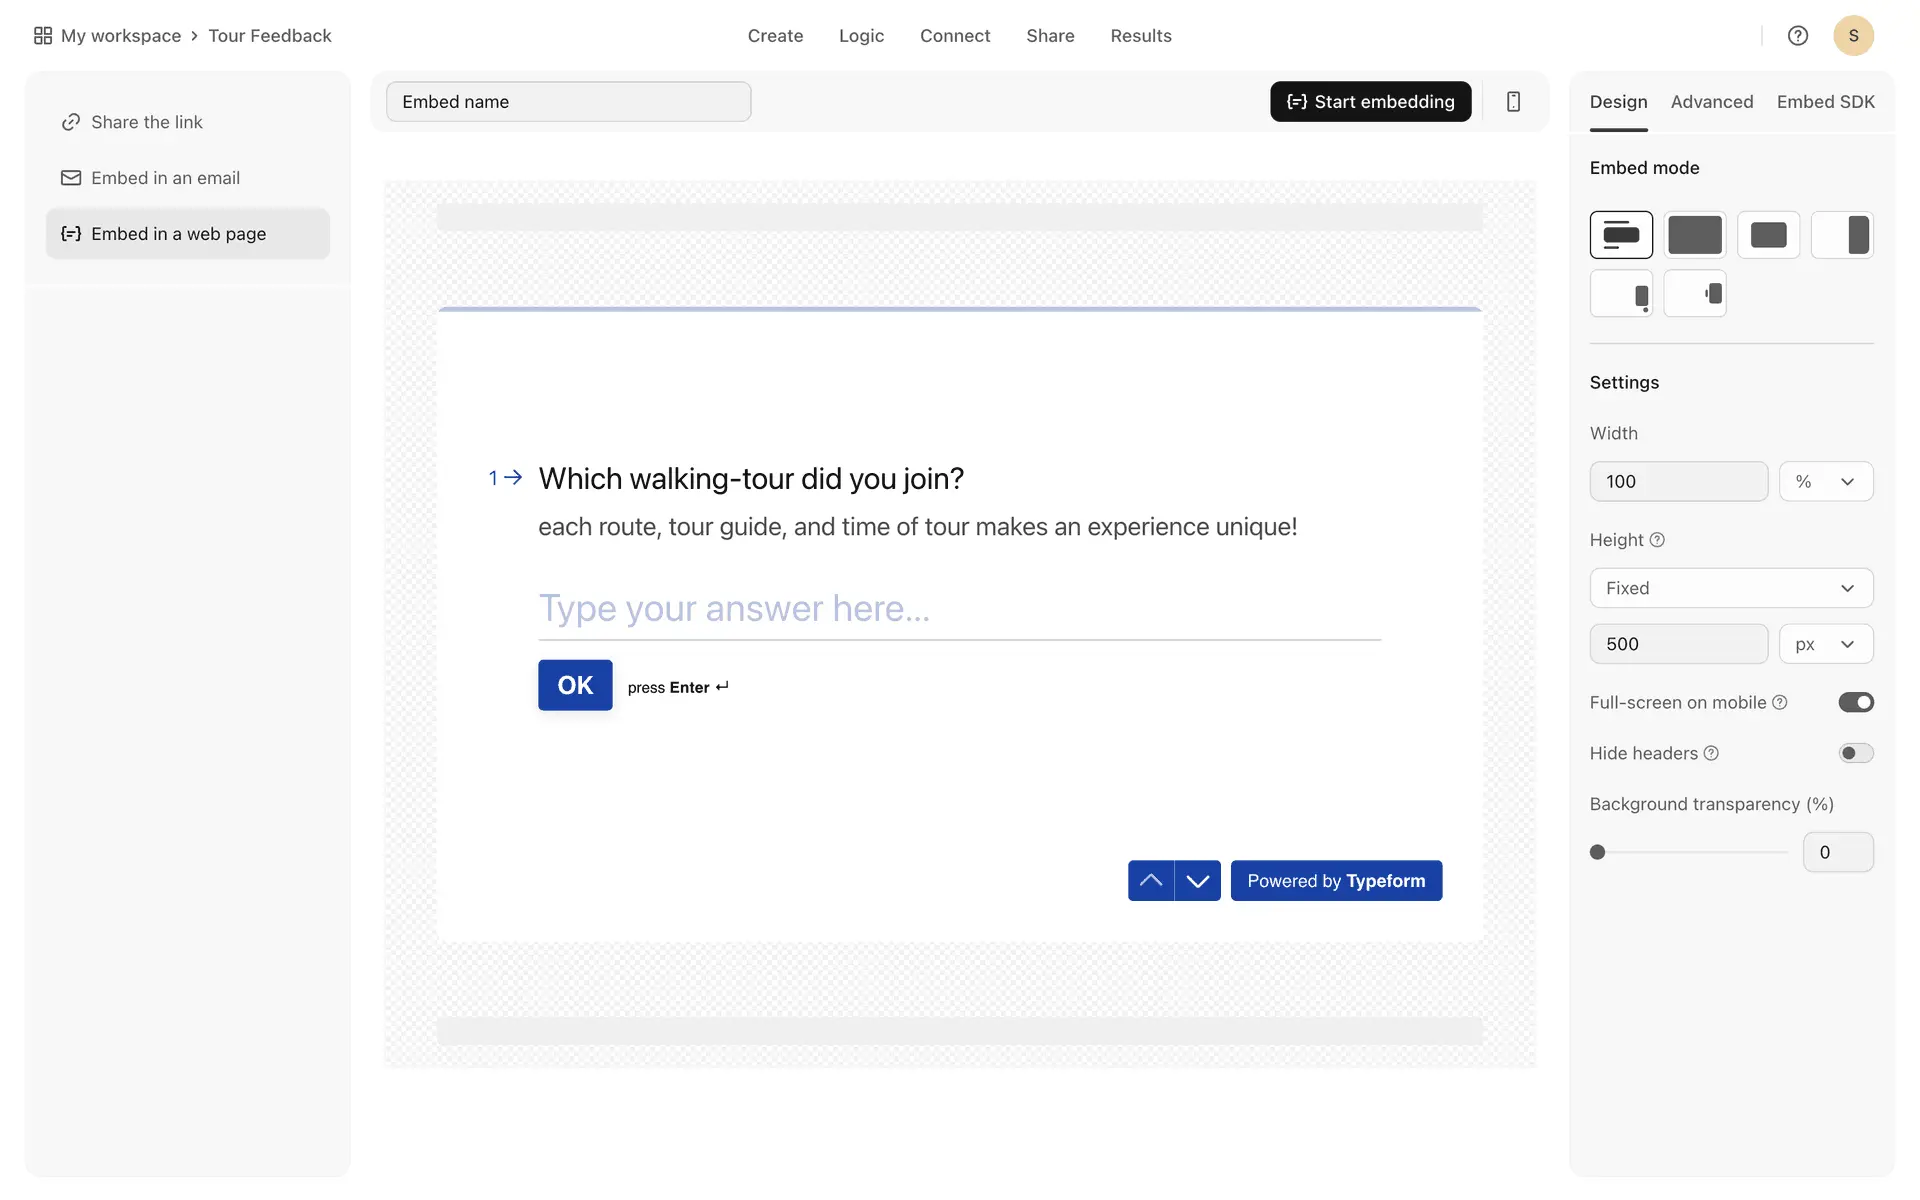Pick the Popup embed mode icon
Image resolution: width=1920 pixels, height=1200 pixels.
(x=1768, y=235)
